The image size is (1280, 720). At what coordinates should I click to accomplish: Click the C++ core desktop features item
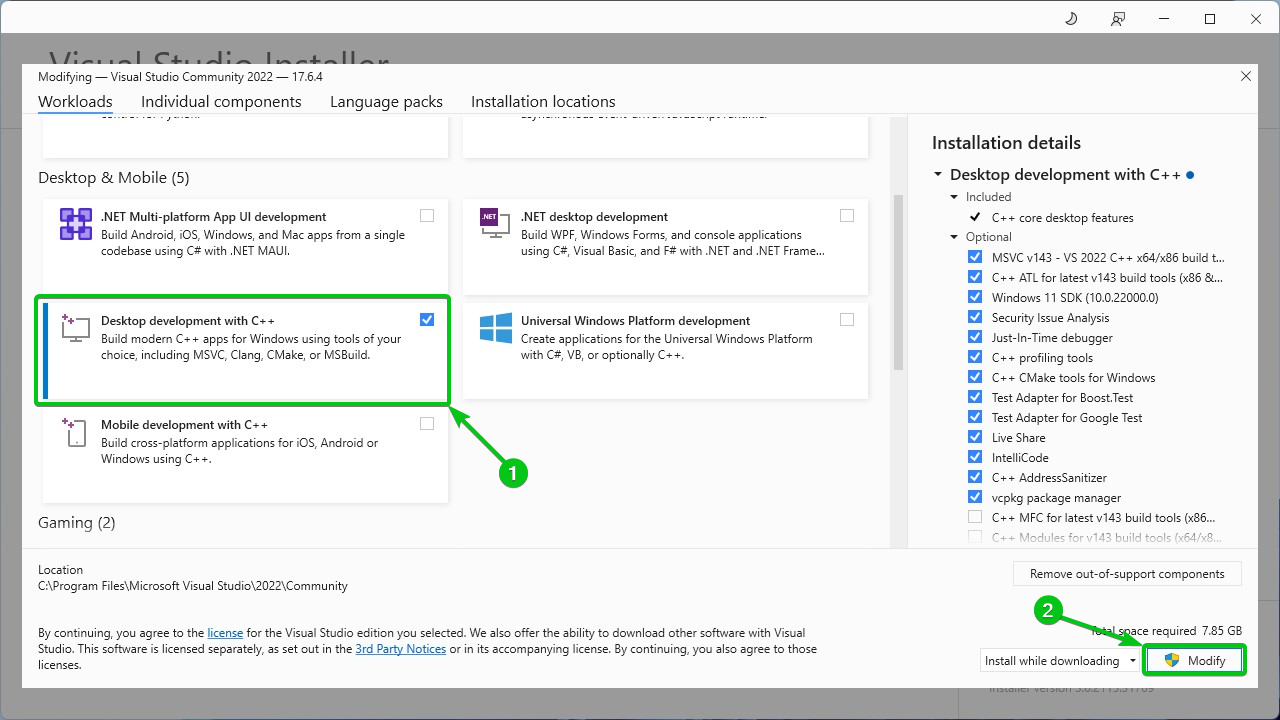coord(1062,217)
